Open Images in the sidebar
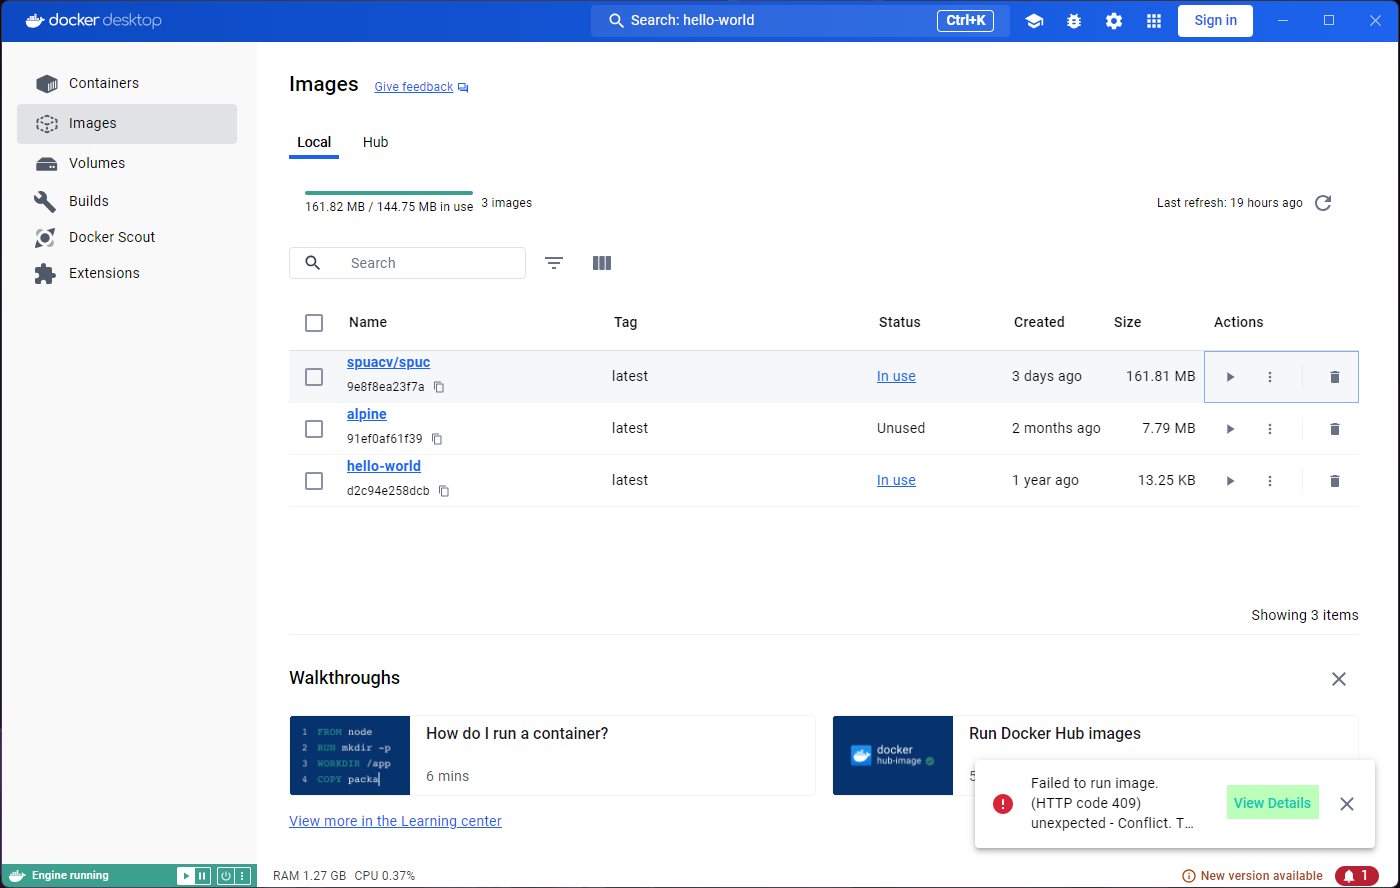The image size is (1400, 888). 127,123
